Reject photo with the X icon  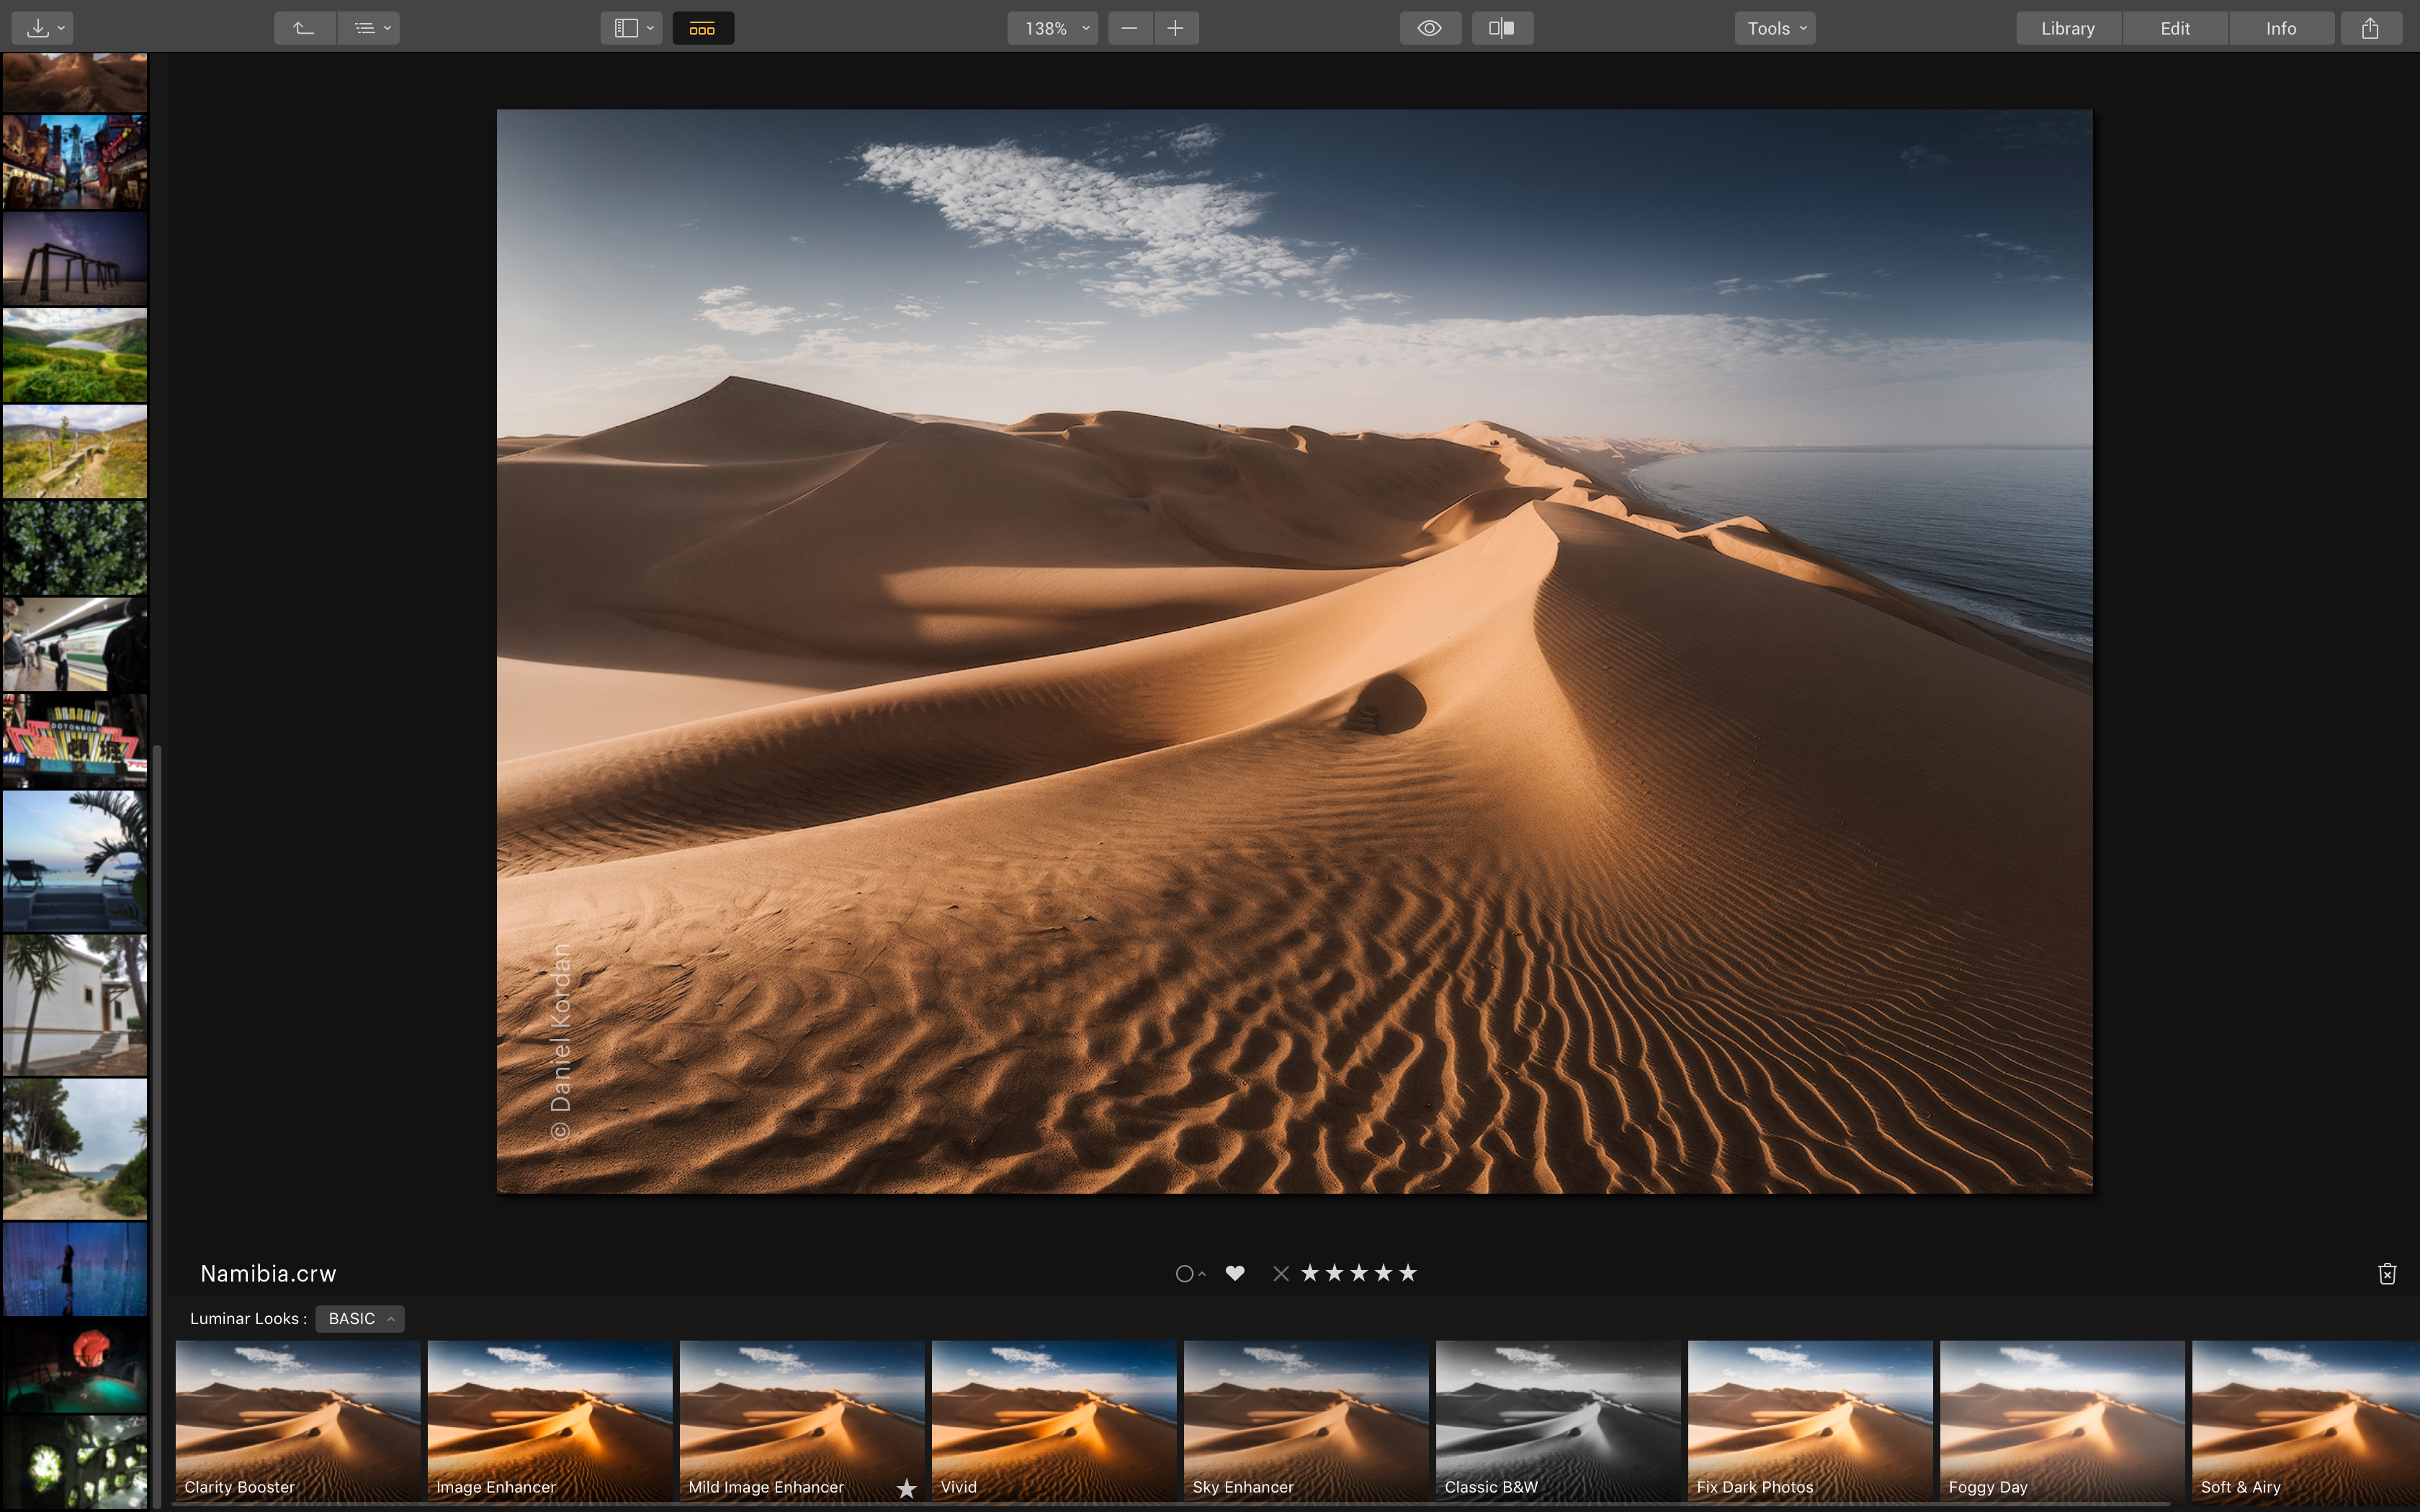click(x=1281, y=1273)
